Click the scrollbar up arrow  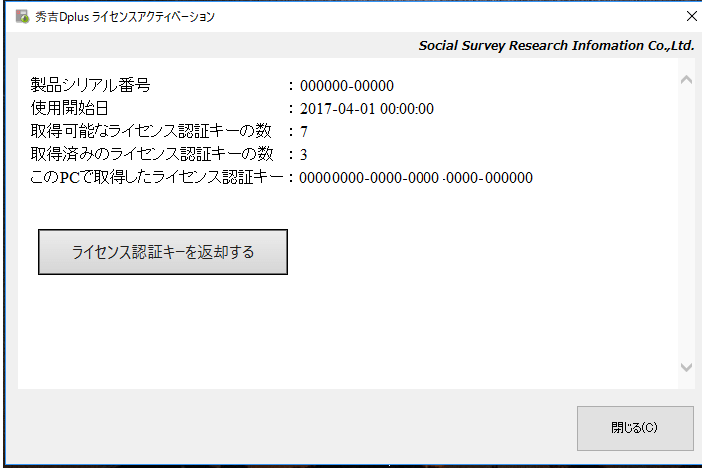686,80
